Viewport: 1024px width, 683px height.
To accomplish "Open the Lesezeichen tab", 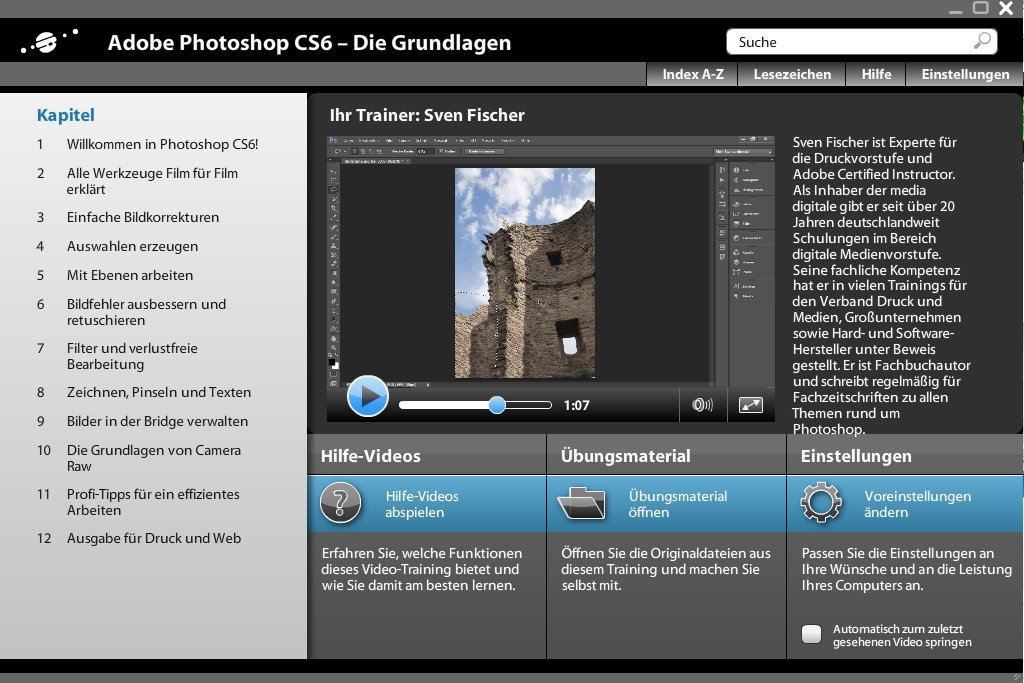I will point(792,74).
